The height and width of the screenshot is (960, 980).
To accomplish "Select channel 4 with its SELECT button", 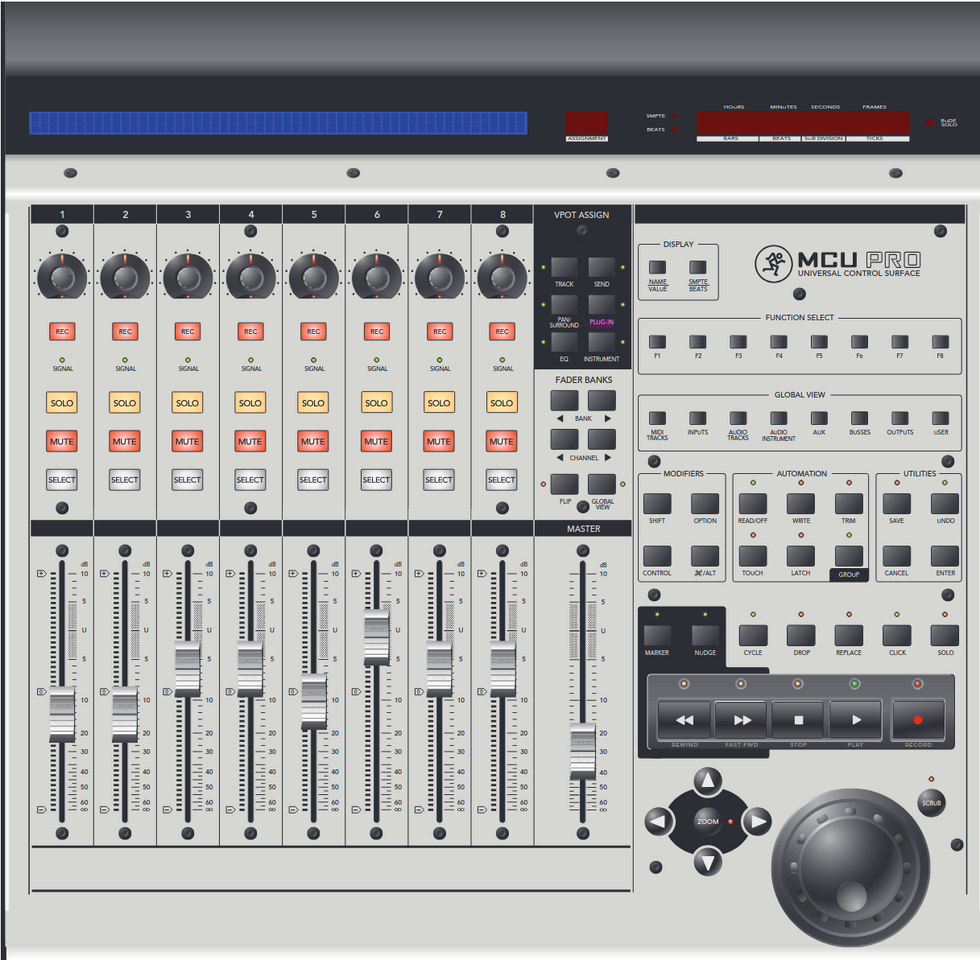I will (250, 480).
